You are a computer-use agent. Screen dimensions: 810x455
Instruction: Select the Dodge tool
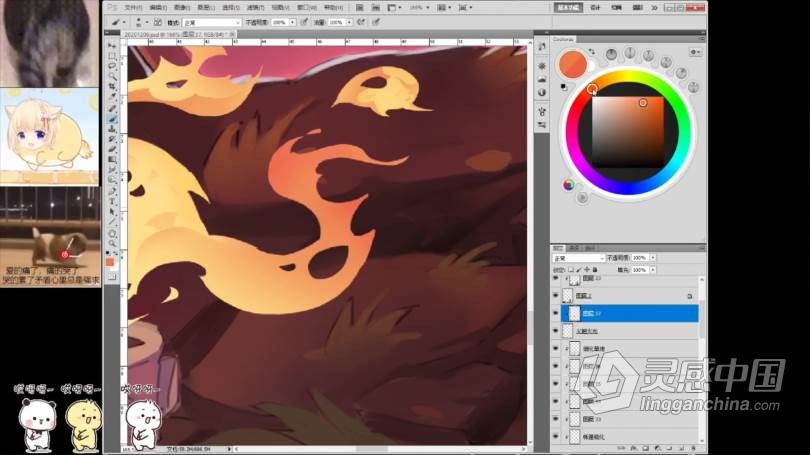(x=112, y=181)
